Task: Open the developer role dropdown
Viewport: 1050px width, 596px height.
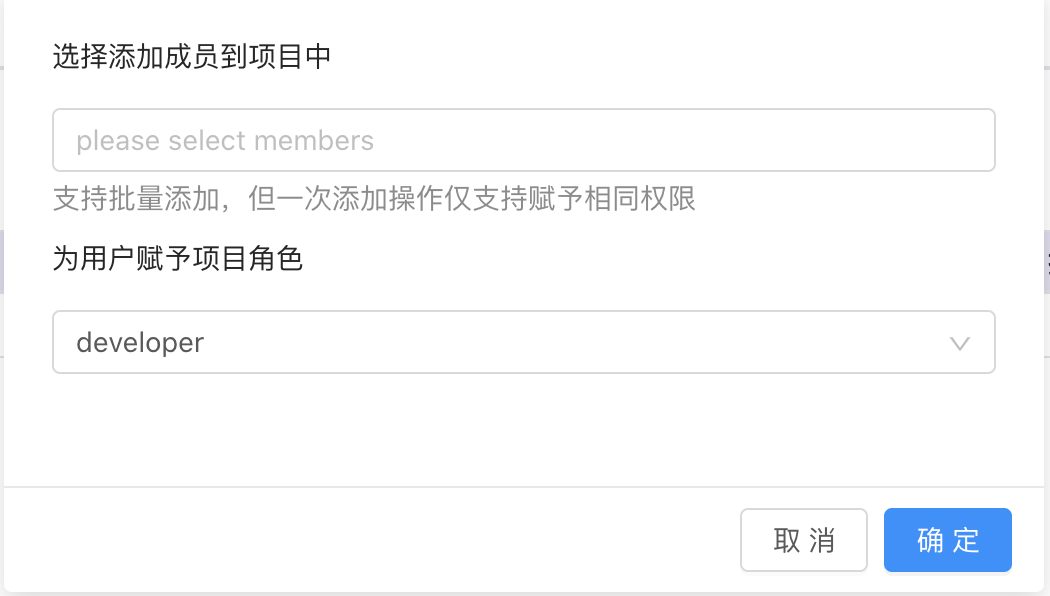Action: point(524,342)
